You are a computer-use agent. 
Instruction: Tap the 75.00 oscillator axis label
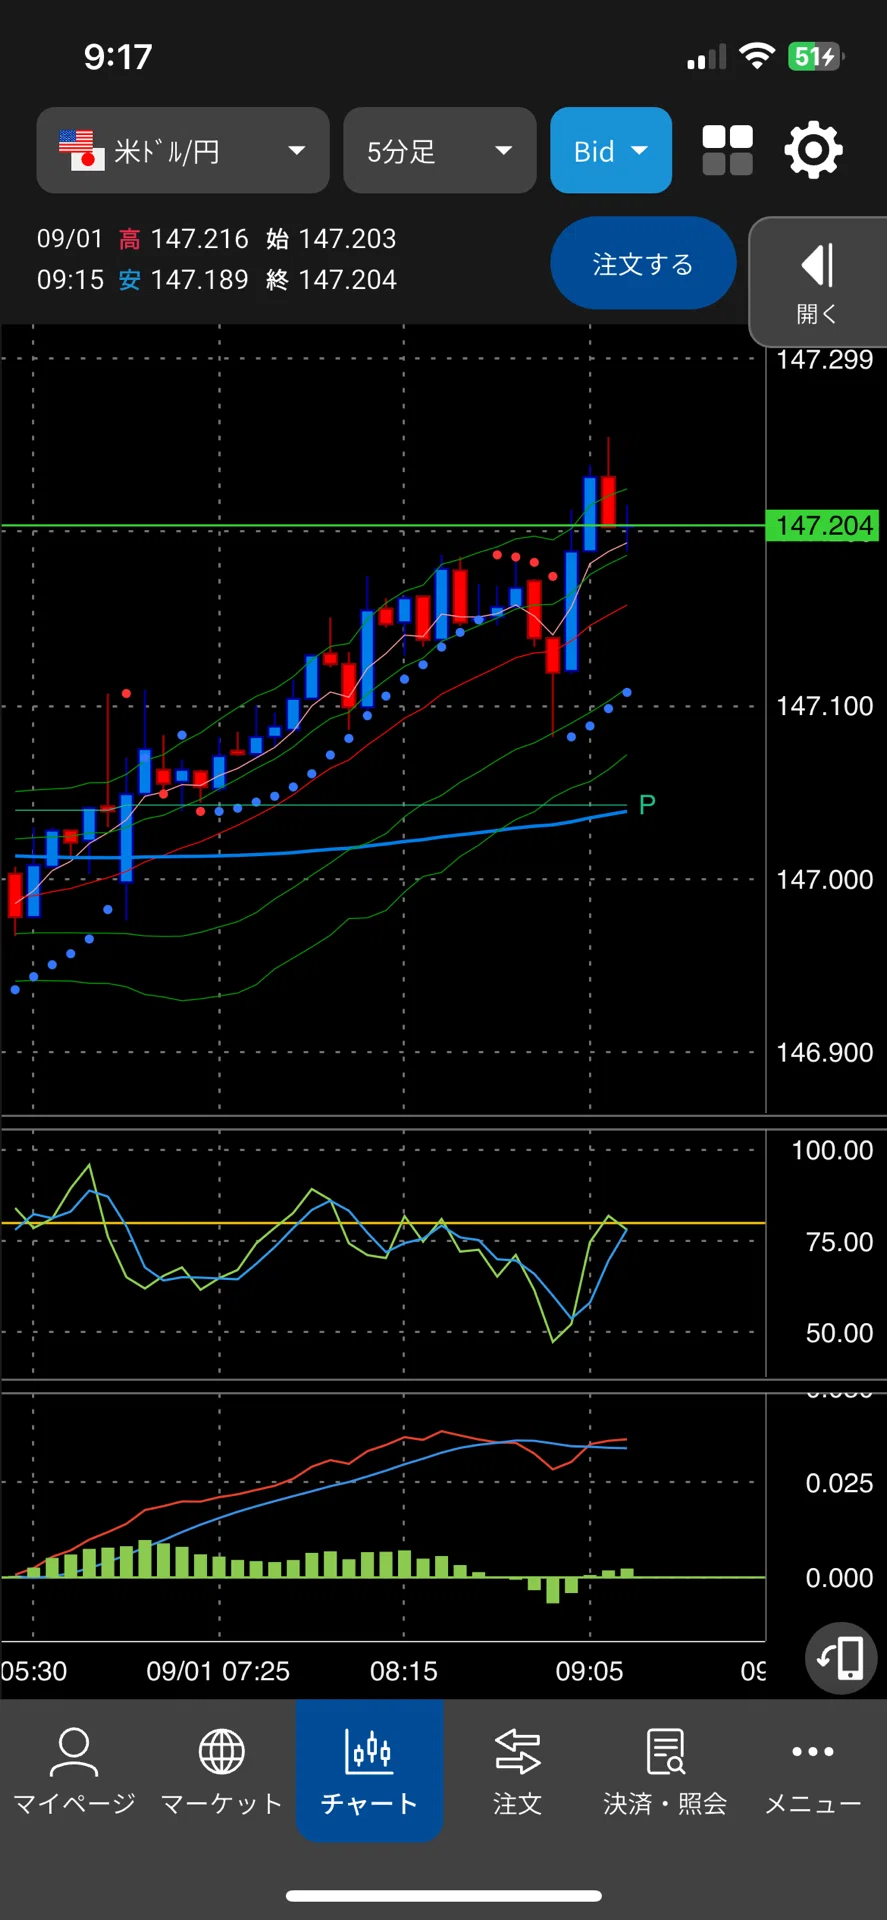click(839, 1242)
